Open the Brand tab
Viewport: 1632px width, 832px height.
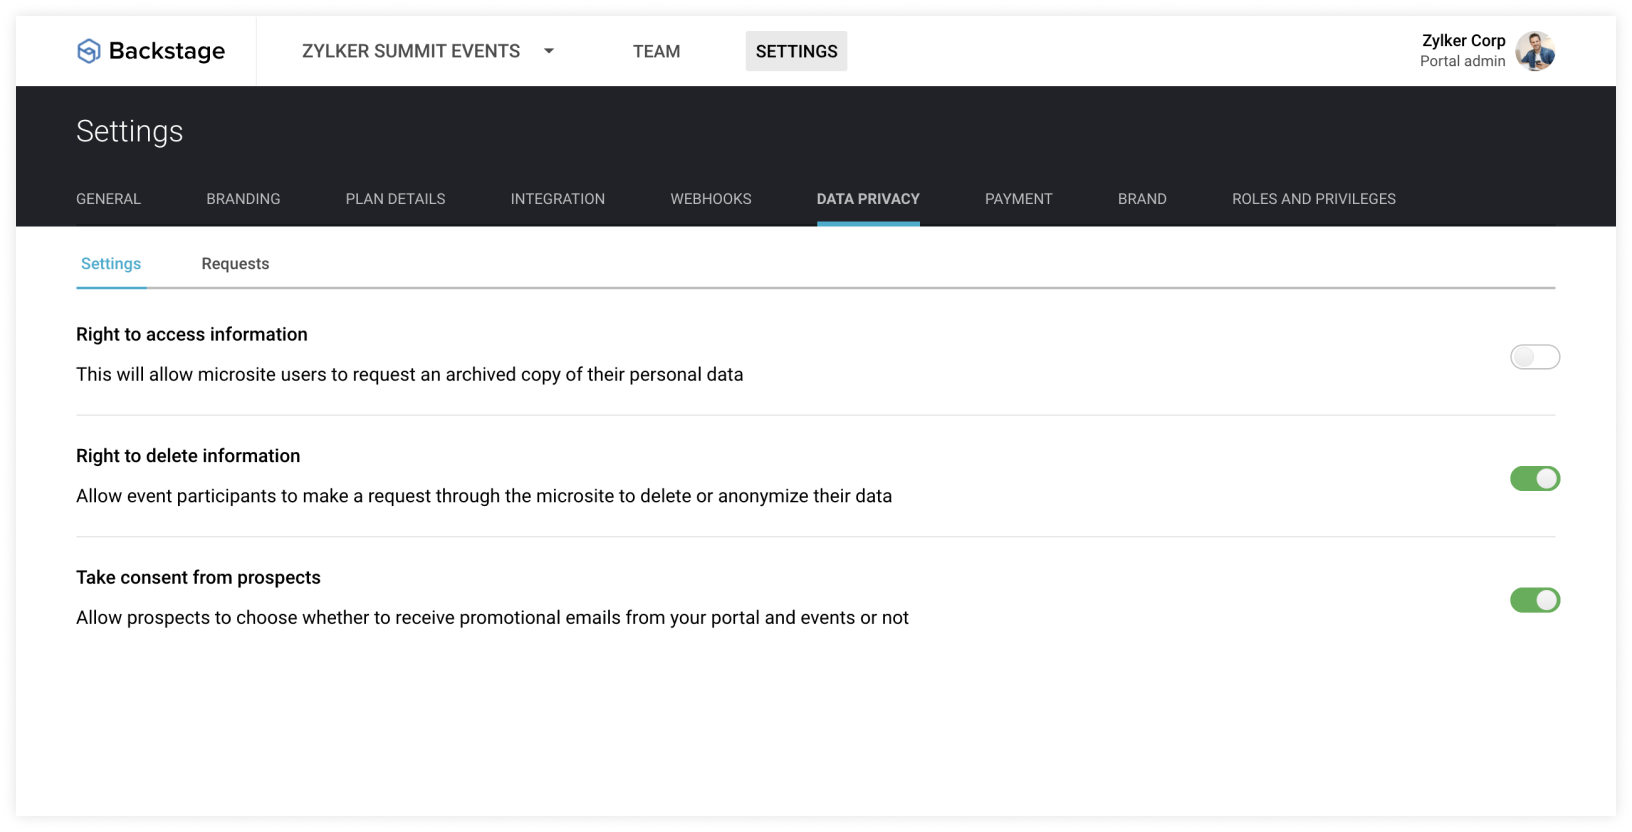[1141, 199]
